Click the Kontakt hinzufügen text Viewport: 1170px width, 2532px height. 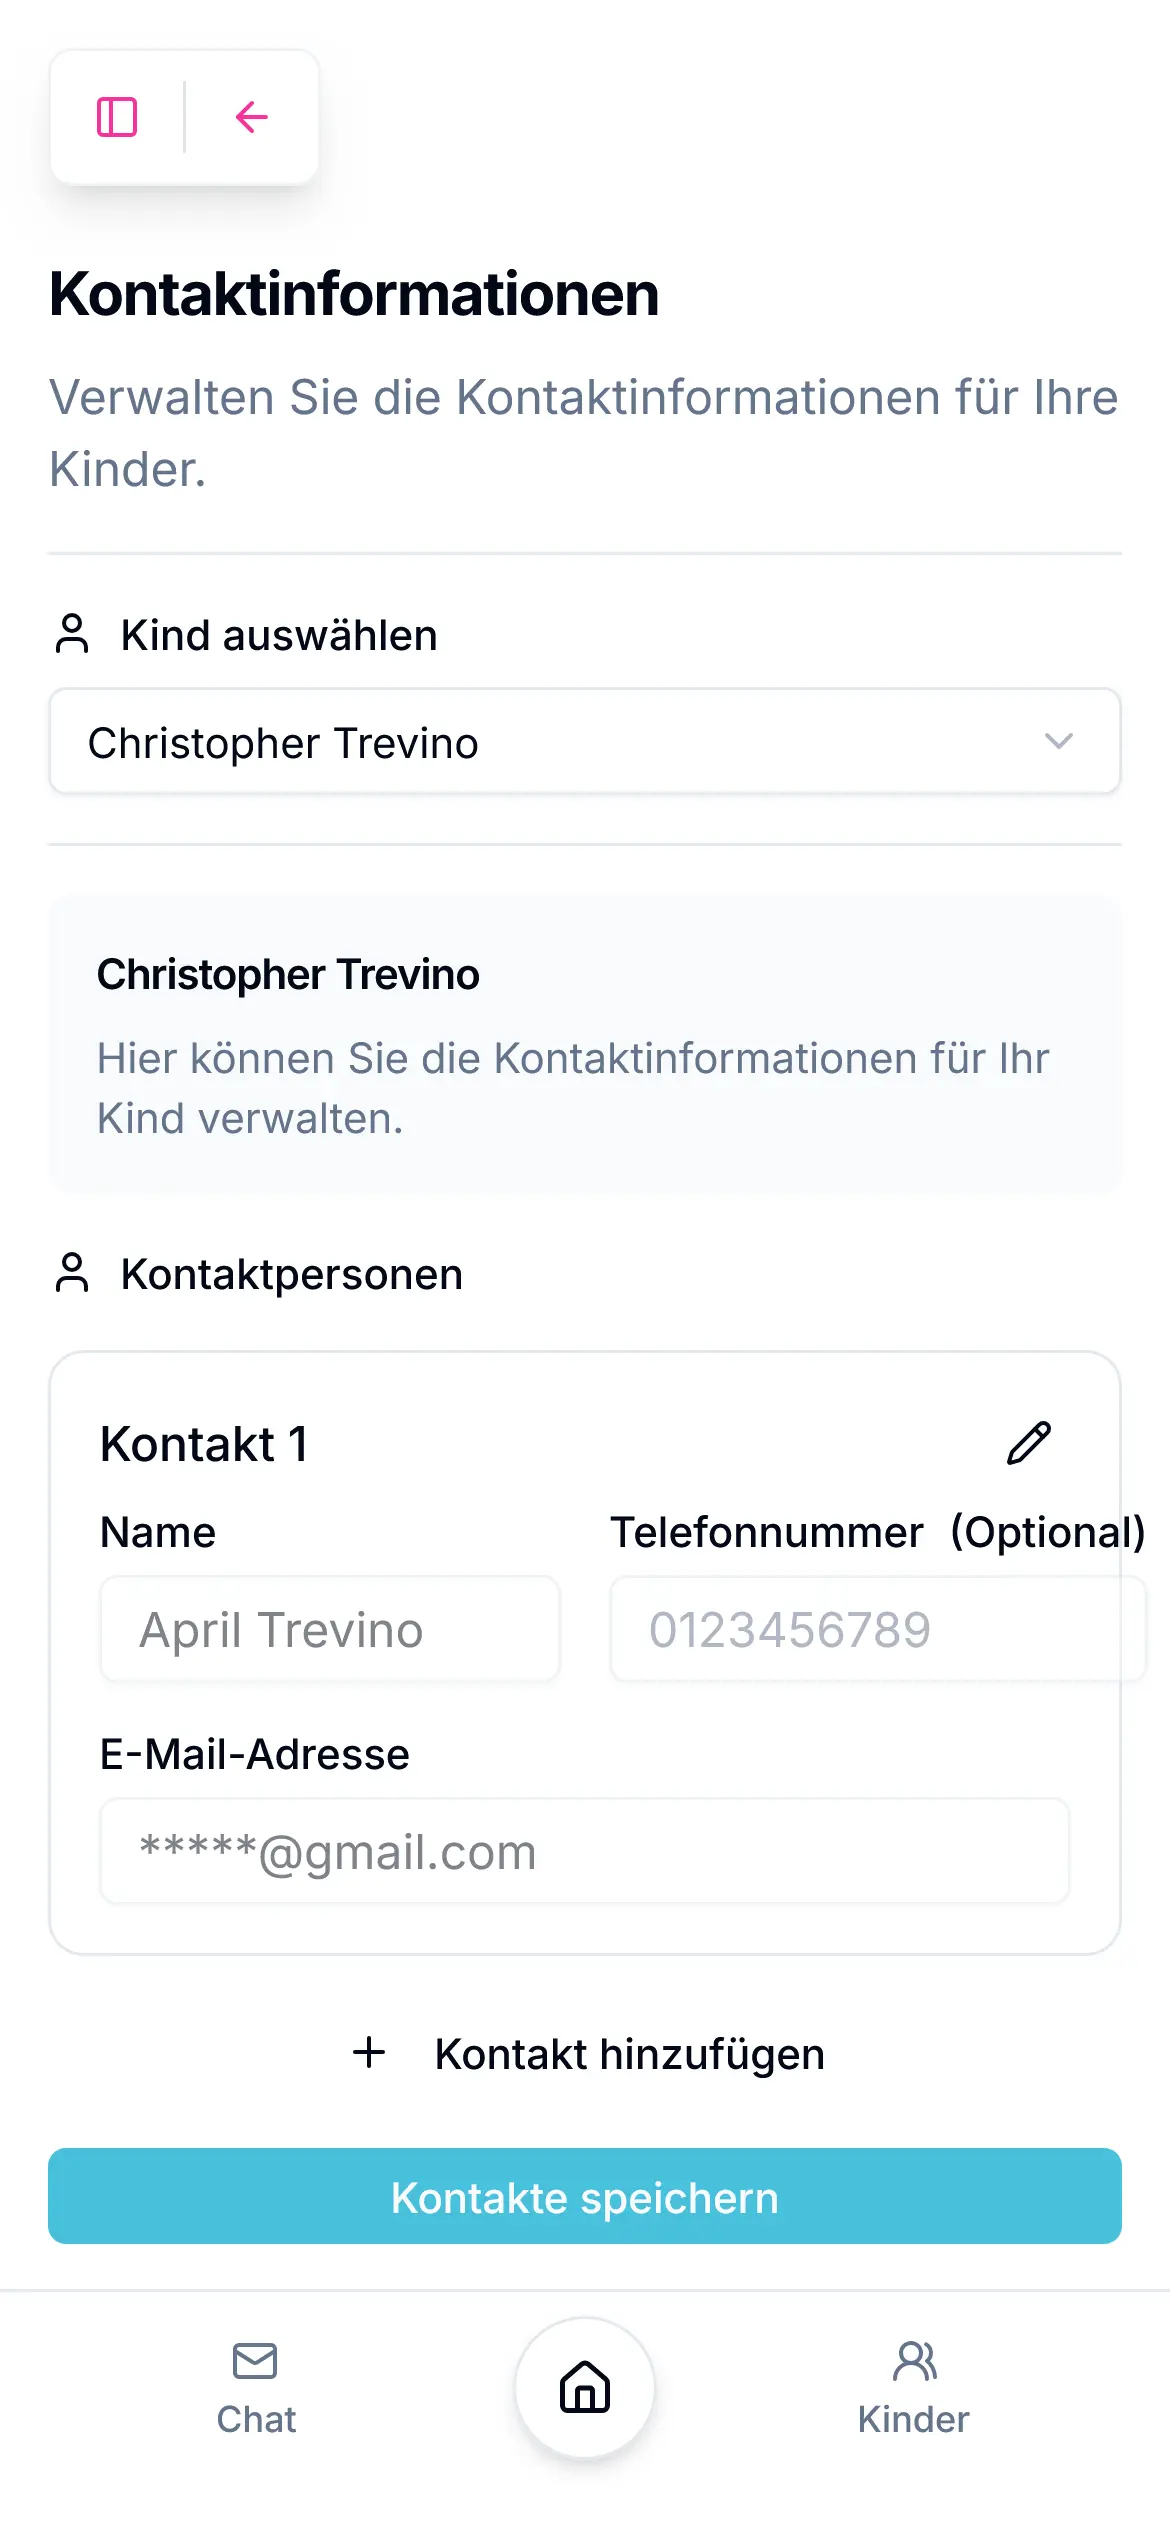(629, 2055)
